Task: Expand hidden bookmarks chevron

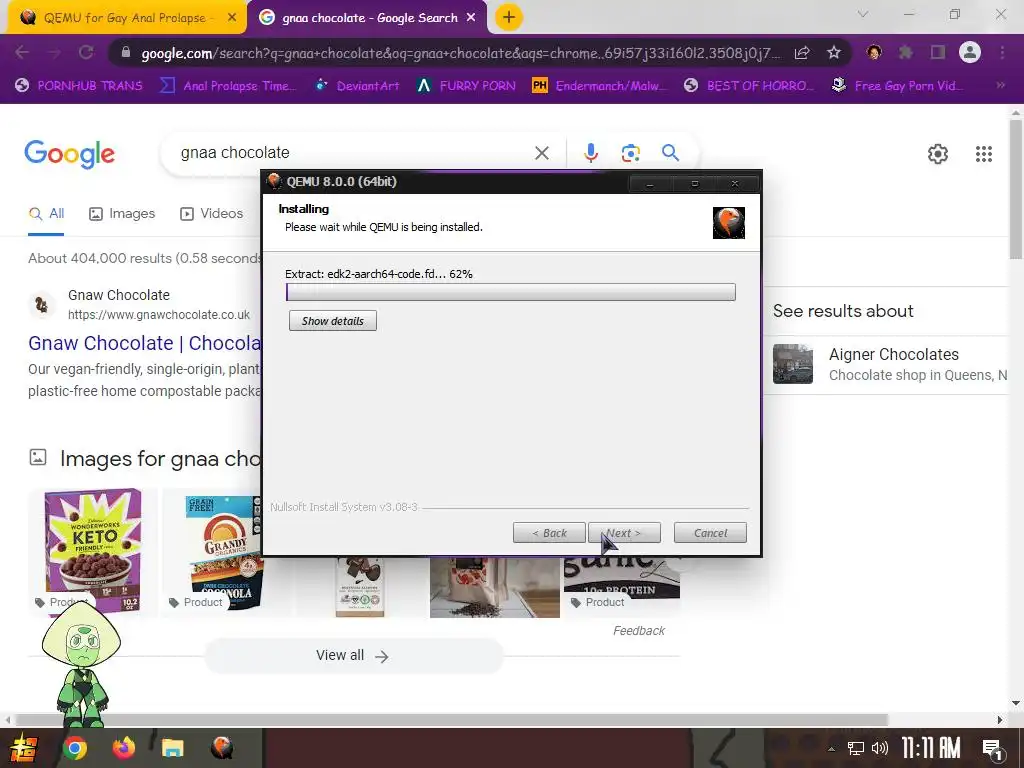Action: 1000,86
